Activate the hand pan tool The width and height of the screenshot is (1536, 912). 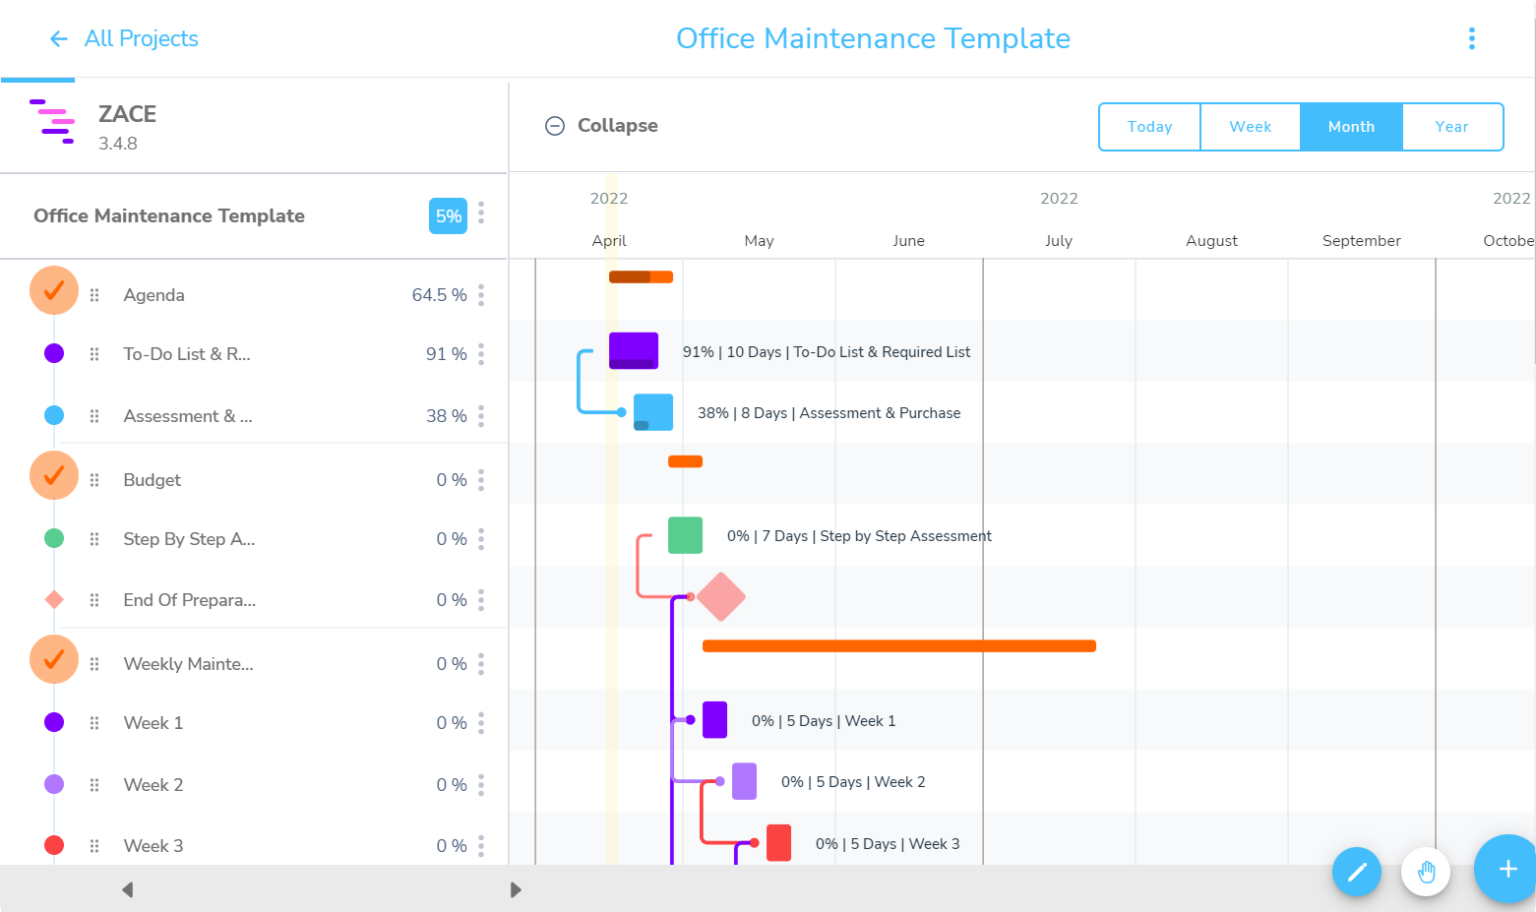click(x=1426, y=871)
